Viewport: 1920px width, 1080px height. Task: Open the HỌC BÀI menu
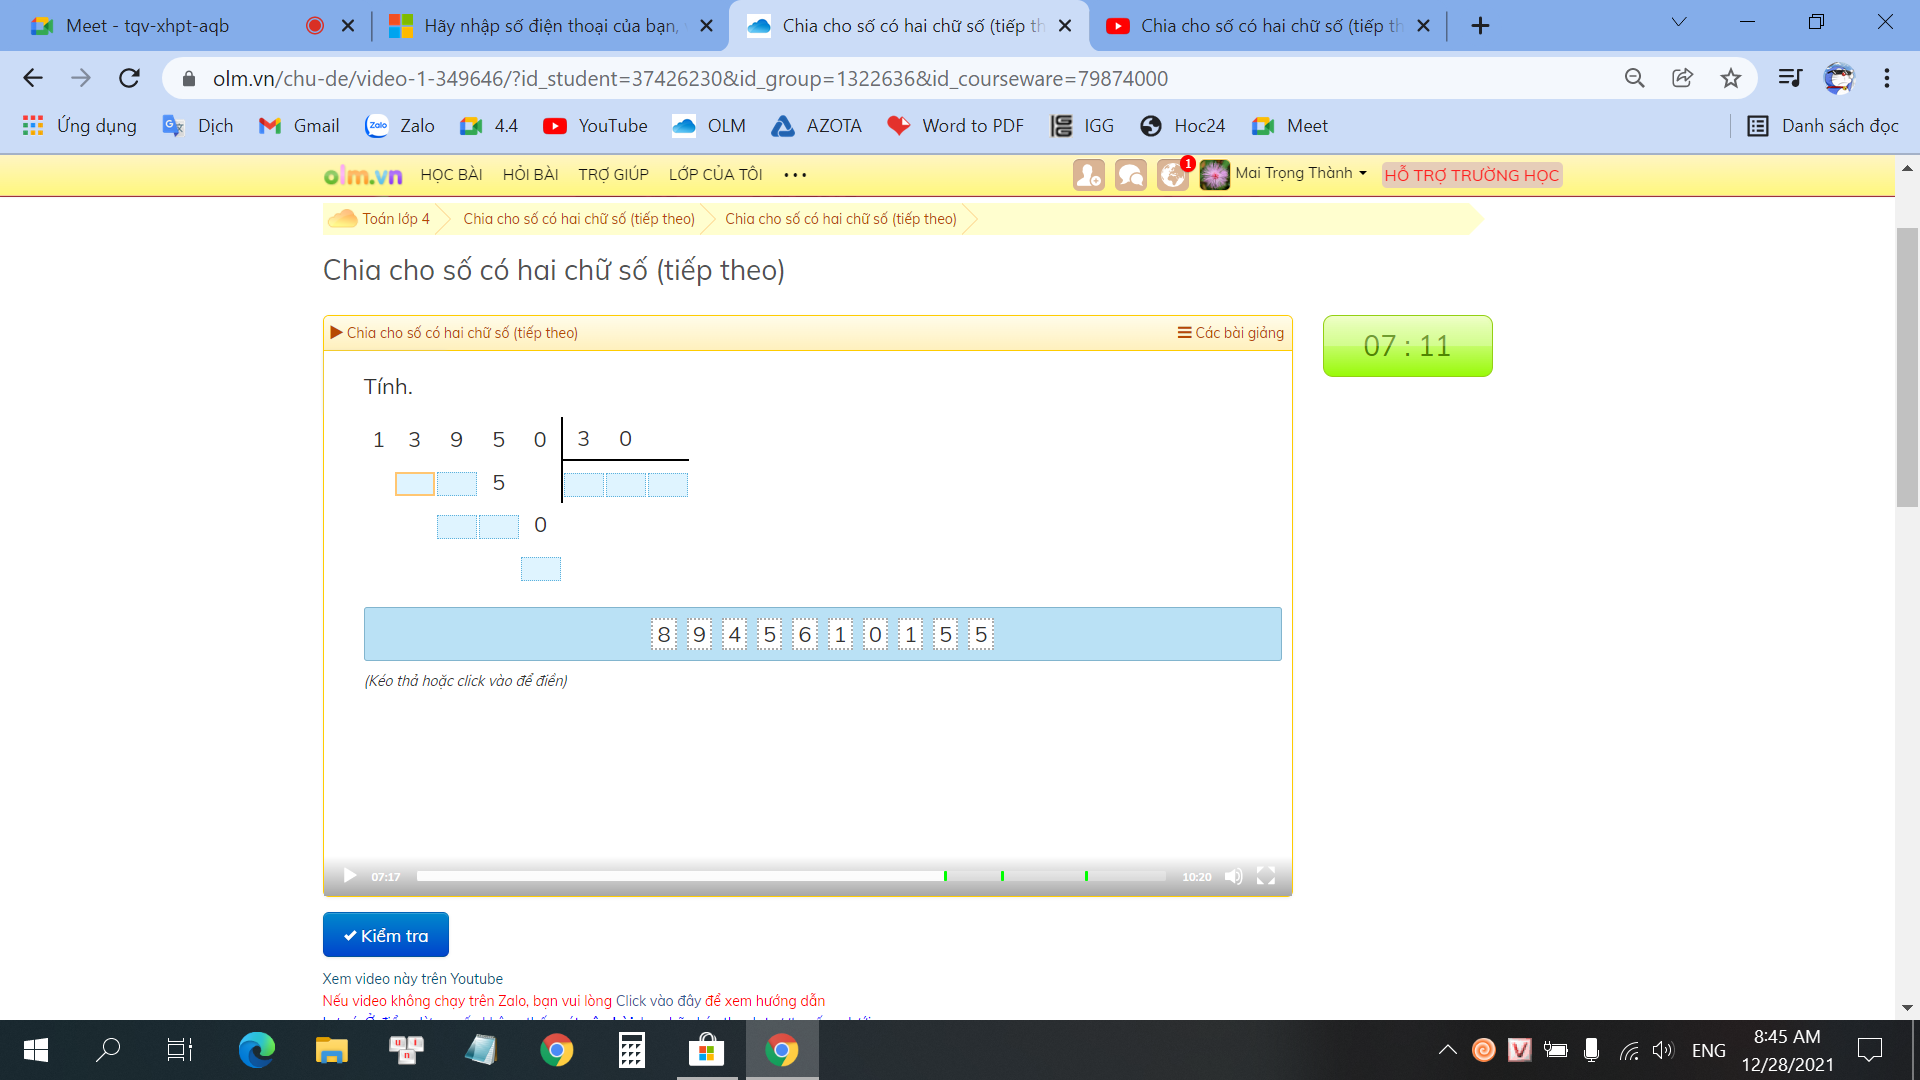click(x=451, y=175)
